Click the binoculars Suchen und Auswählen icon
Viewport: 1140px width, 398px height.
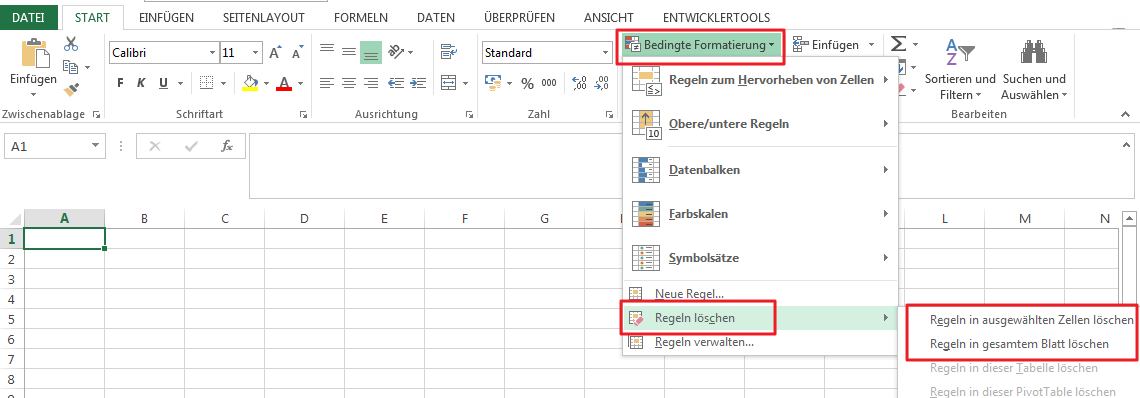(x=1033, y=52)
